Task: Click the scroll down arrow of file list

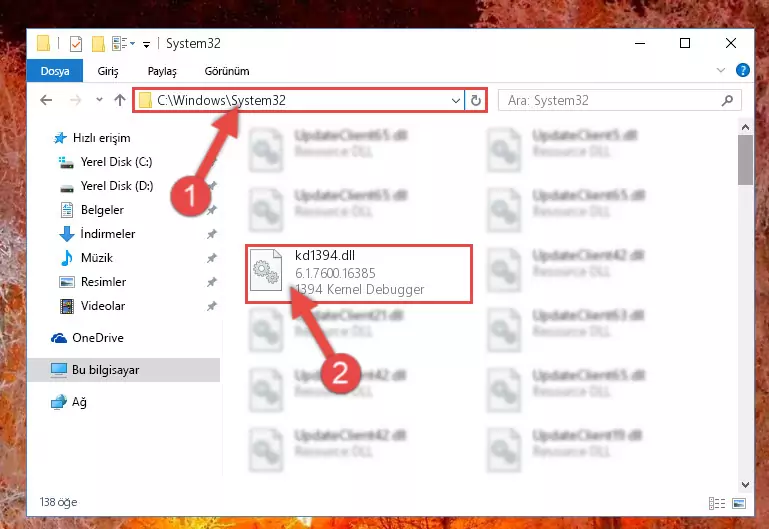Action: pos(745,485)
